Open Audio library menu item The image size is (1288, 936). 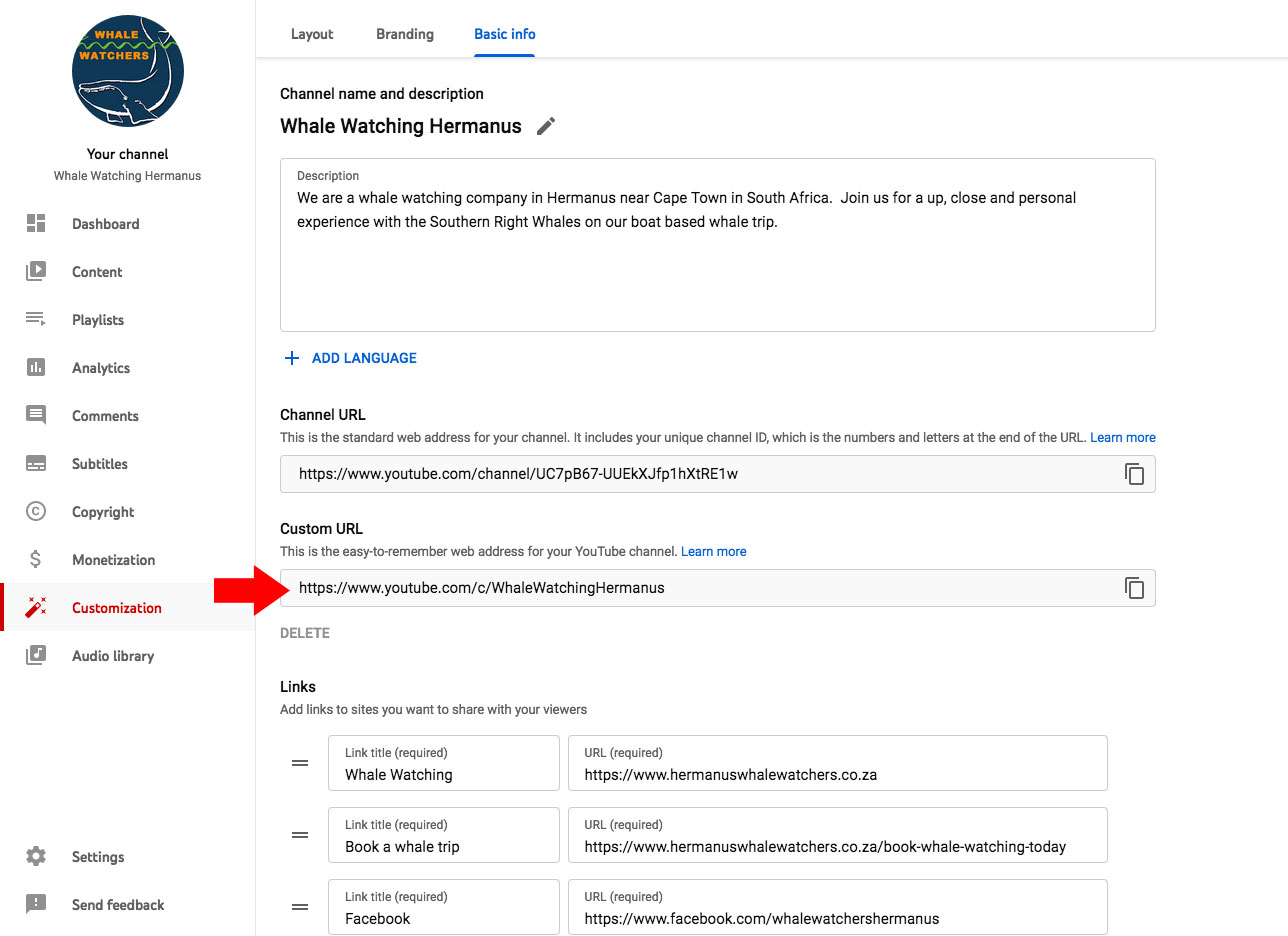[113, 656]
